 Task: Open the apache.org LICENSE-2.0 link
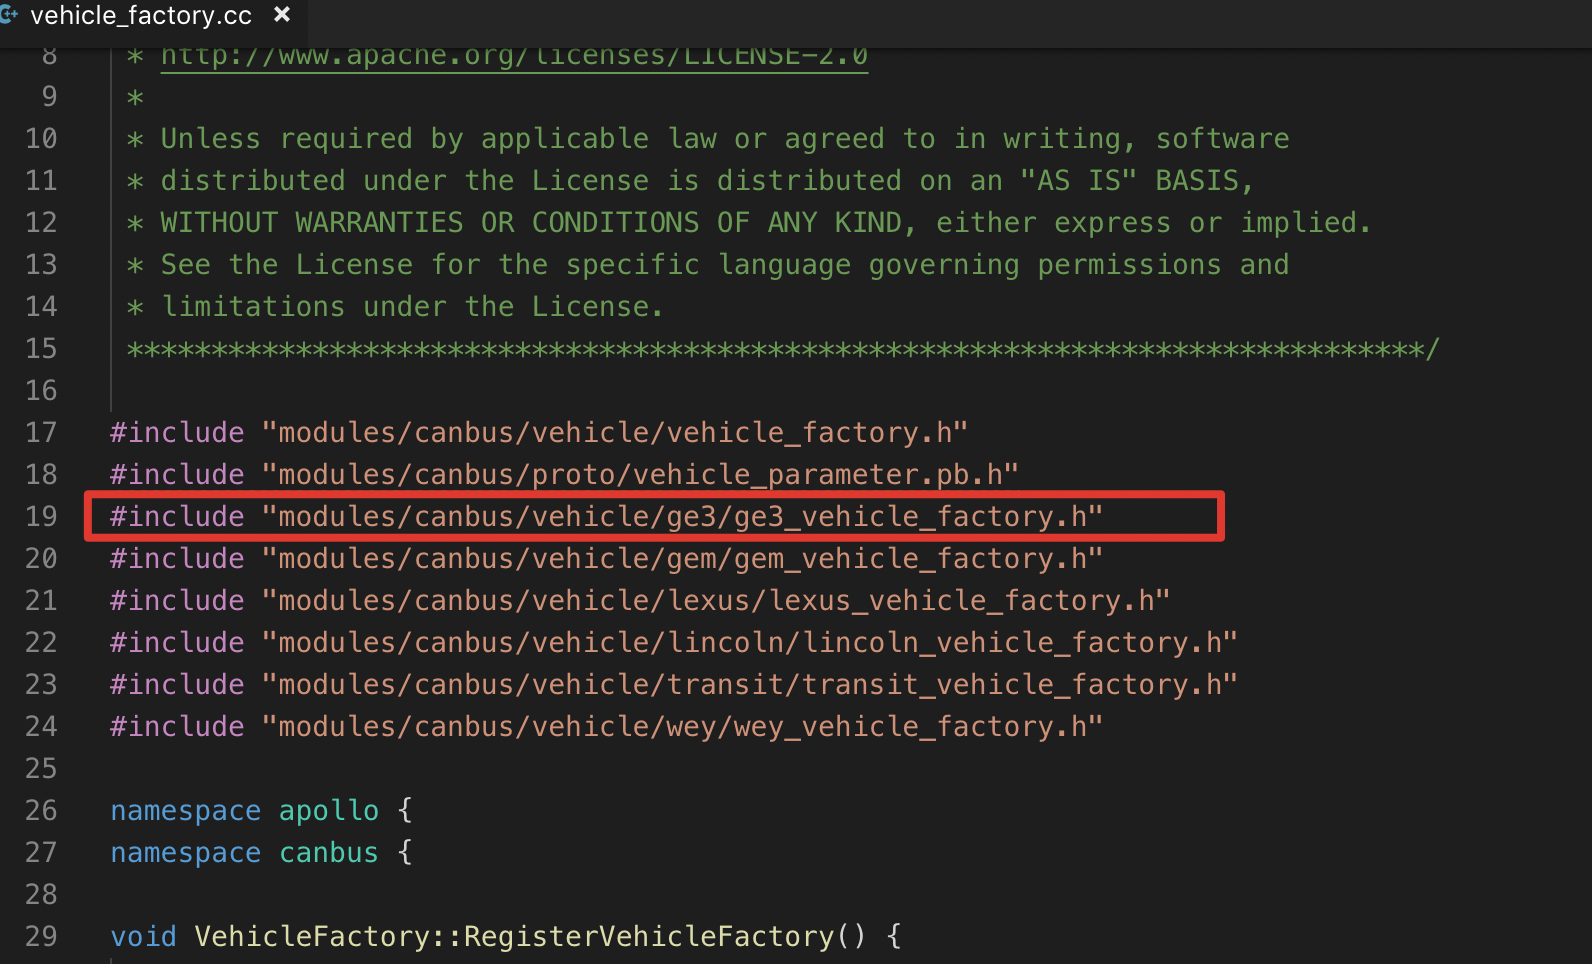coord(514,56)
